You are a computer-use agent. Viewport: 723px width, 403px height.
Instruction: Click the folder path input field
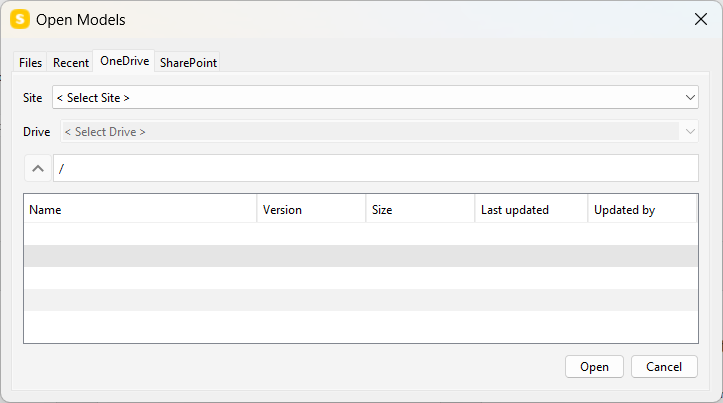[x=376, y=168]
